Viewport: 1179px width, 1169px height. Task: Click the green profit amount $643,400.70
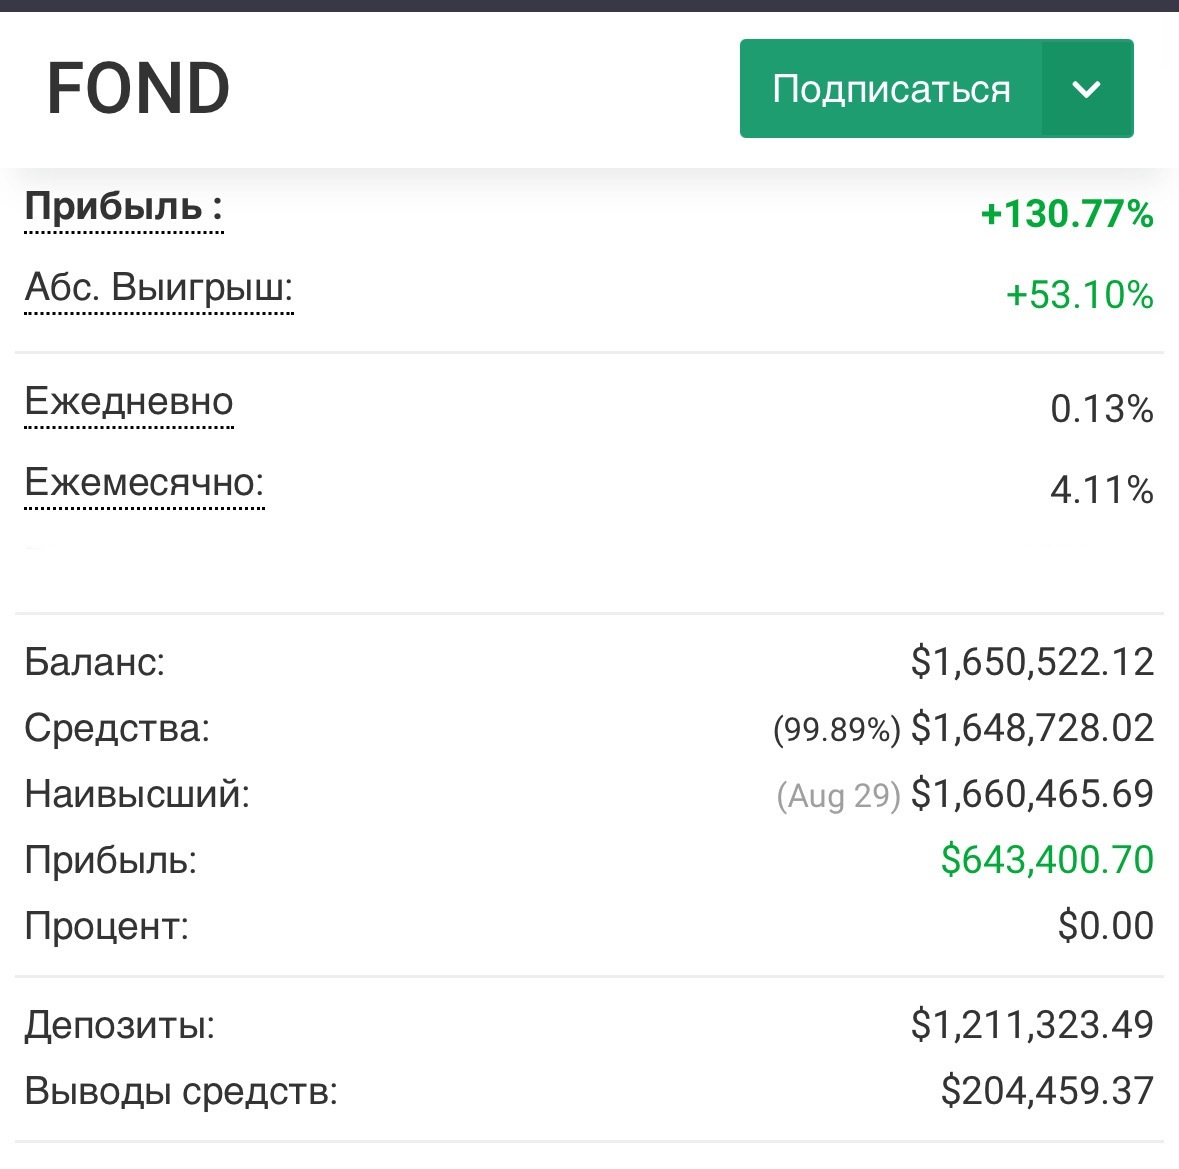1047,860
